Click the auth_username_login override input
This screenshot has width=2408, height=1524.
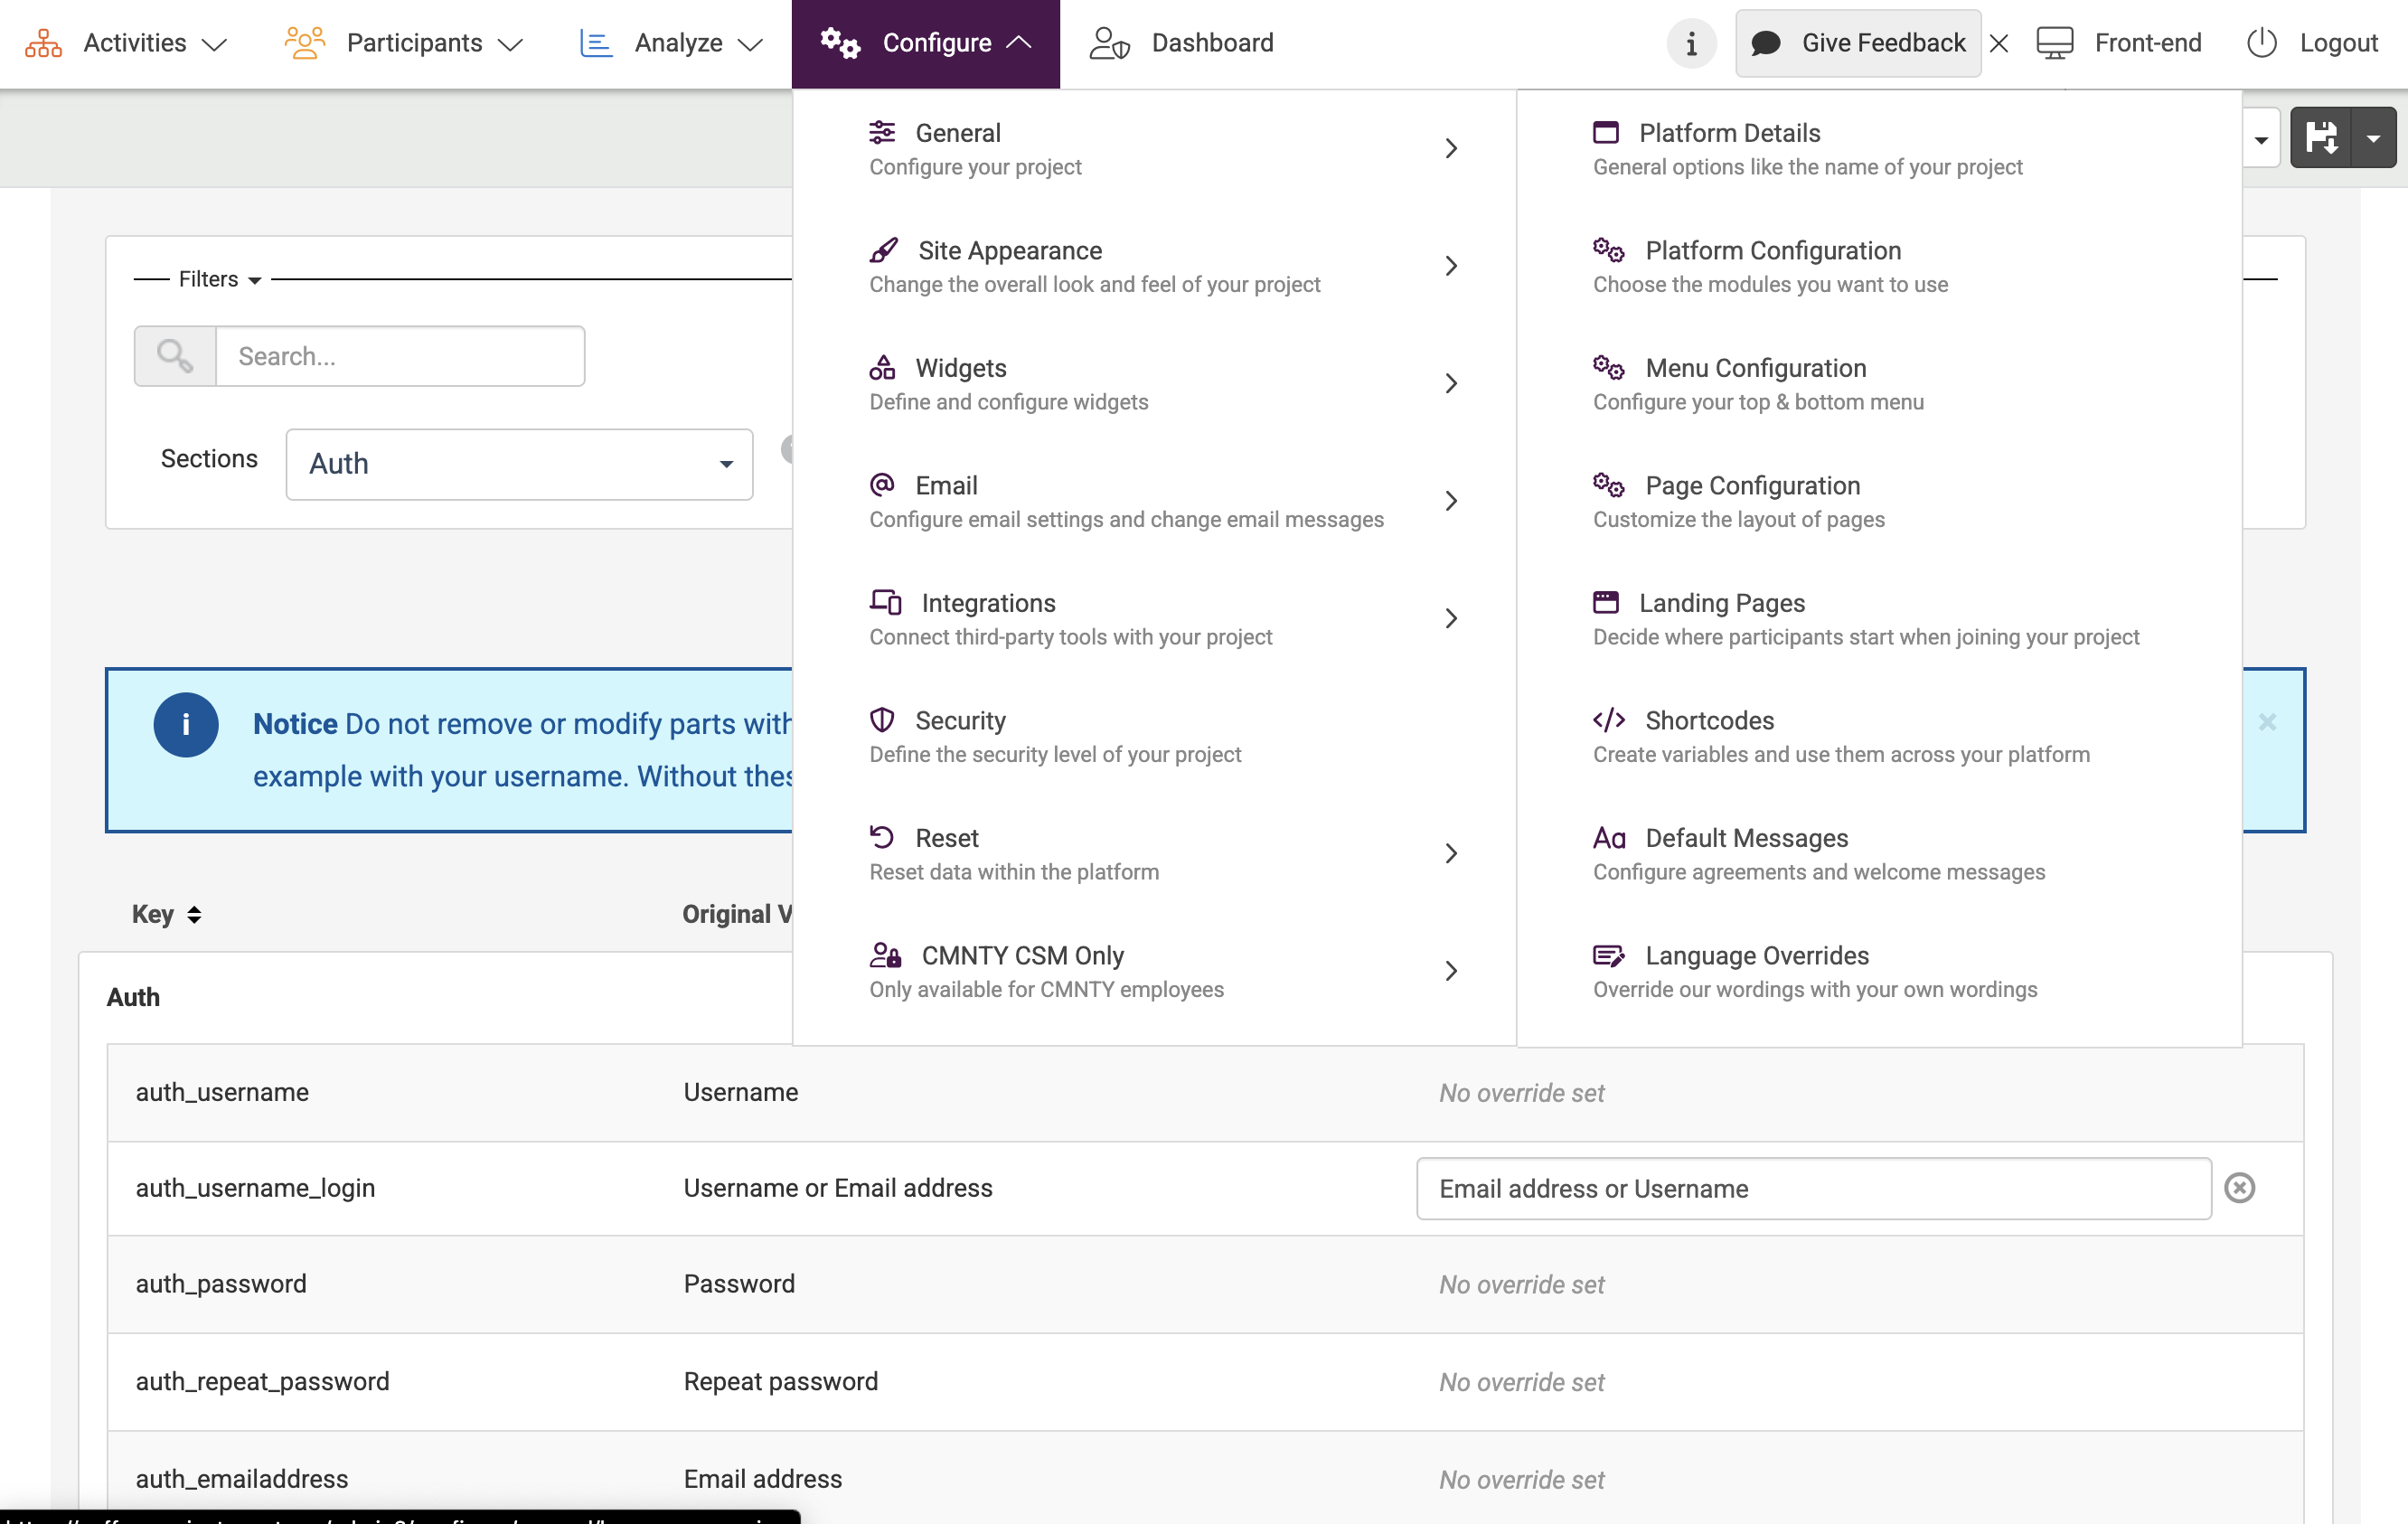click(x=1813, y=1188)
